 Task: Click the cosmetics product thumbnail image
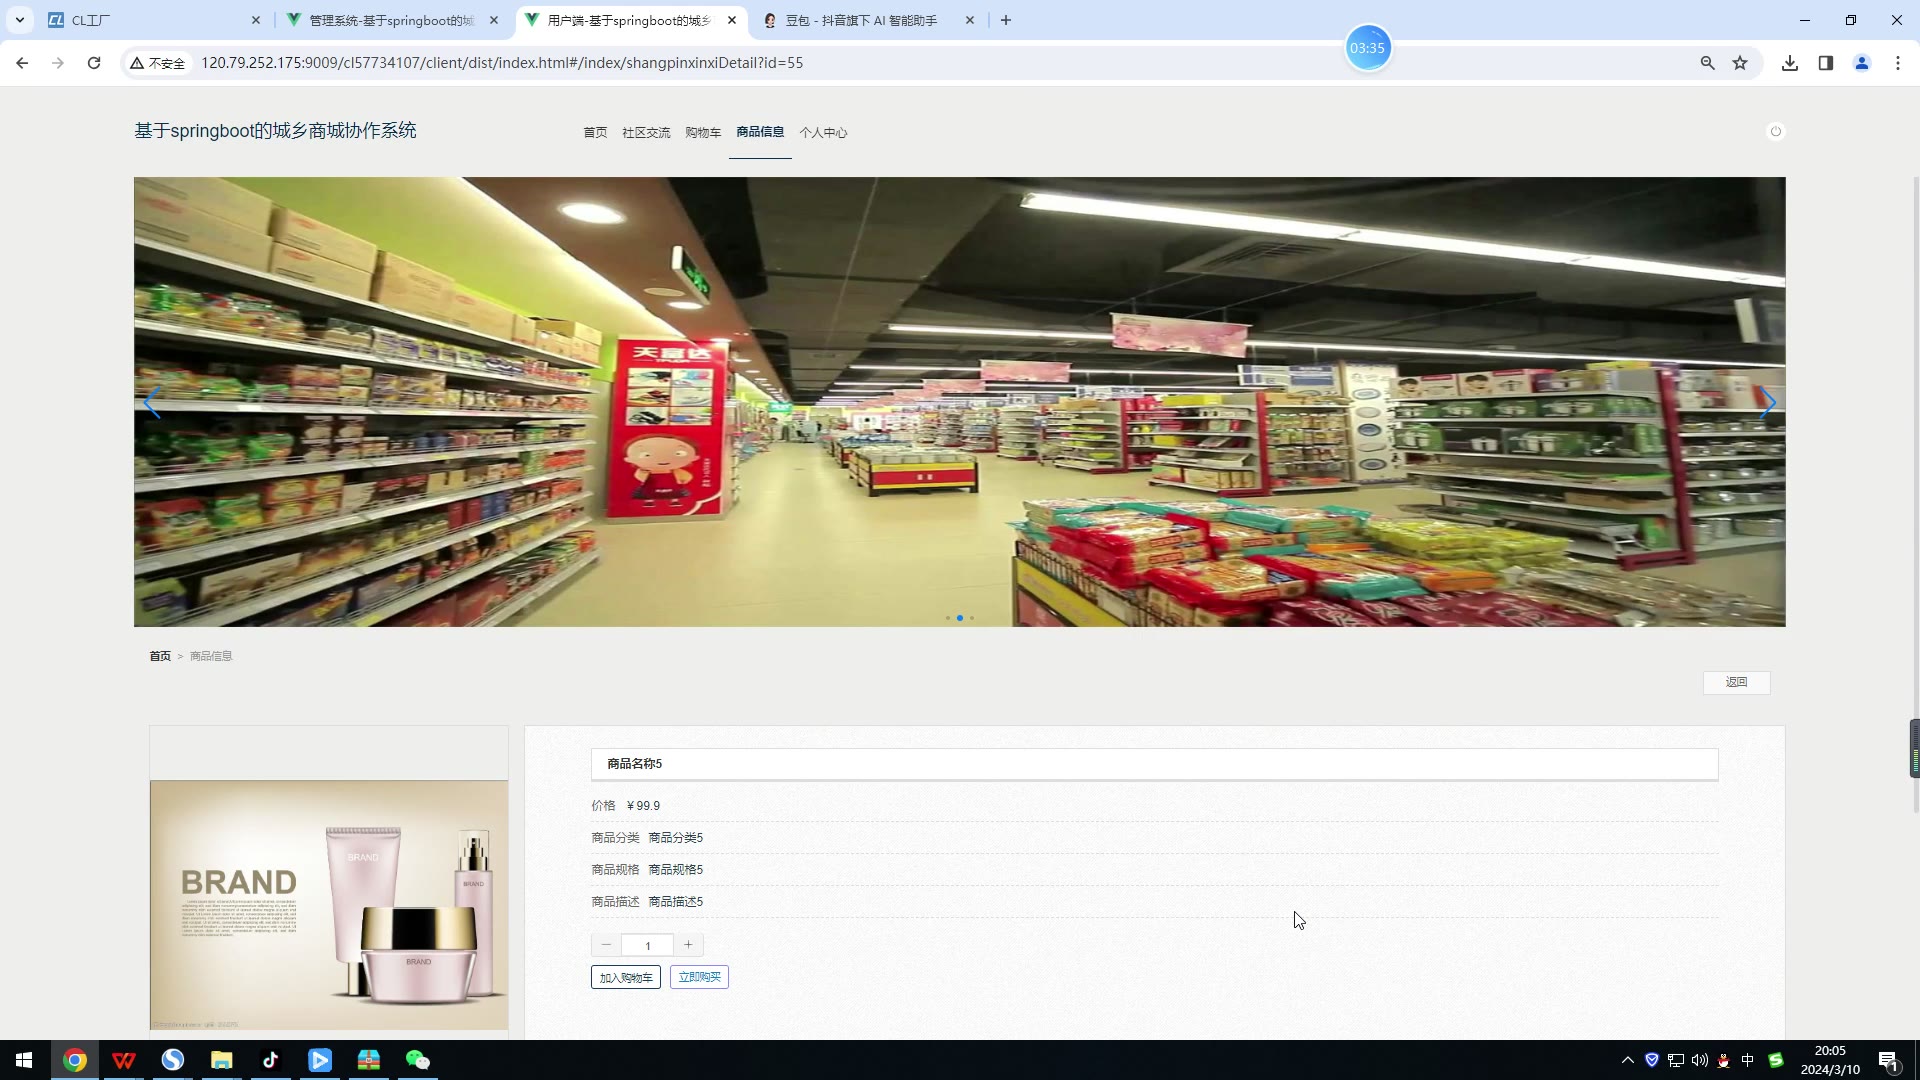coord(329,904)
